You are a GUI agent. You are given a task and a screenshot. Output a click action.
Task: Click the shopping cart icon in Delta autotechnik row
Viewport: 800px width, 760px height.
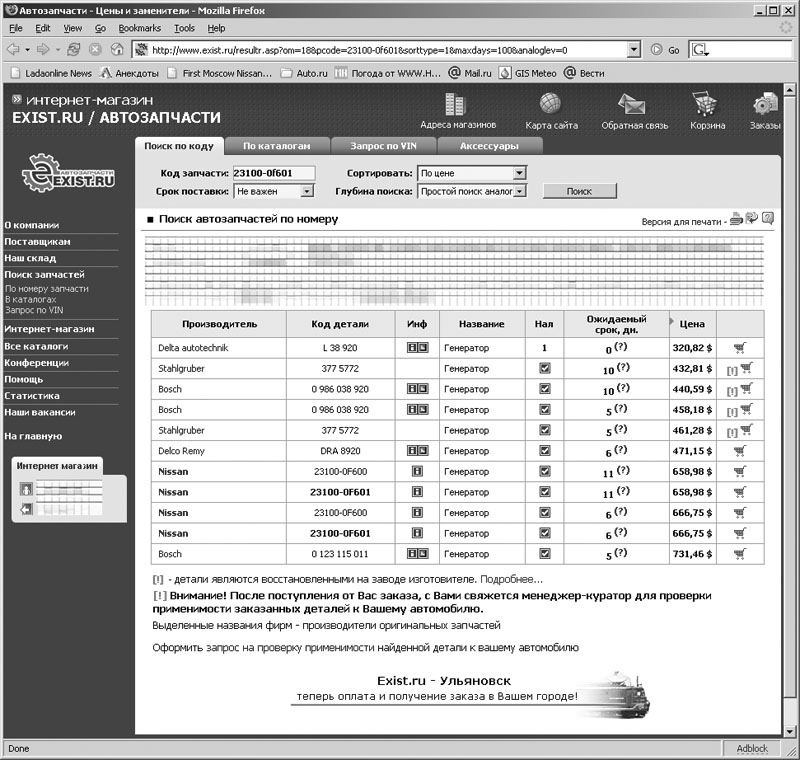(x=739, y=348)
